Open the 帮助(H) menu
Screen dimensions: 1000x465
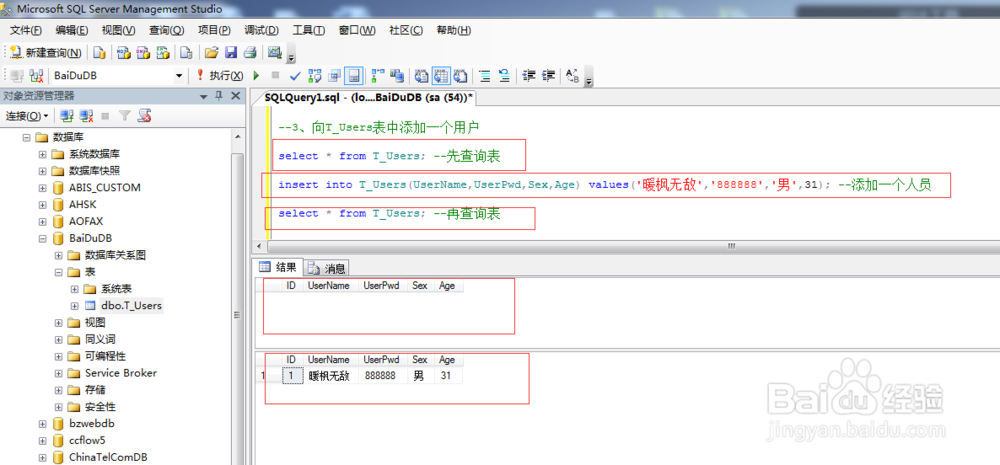[453, 31]
